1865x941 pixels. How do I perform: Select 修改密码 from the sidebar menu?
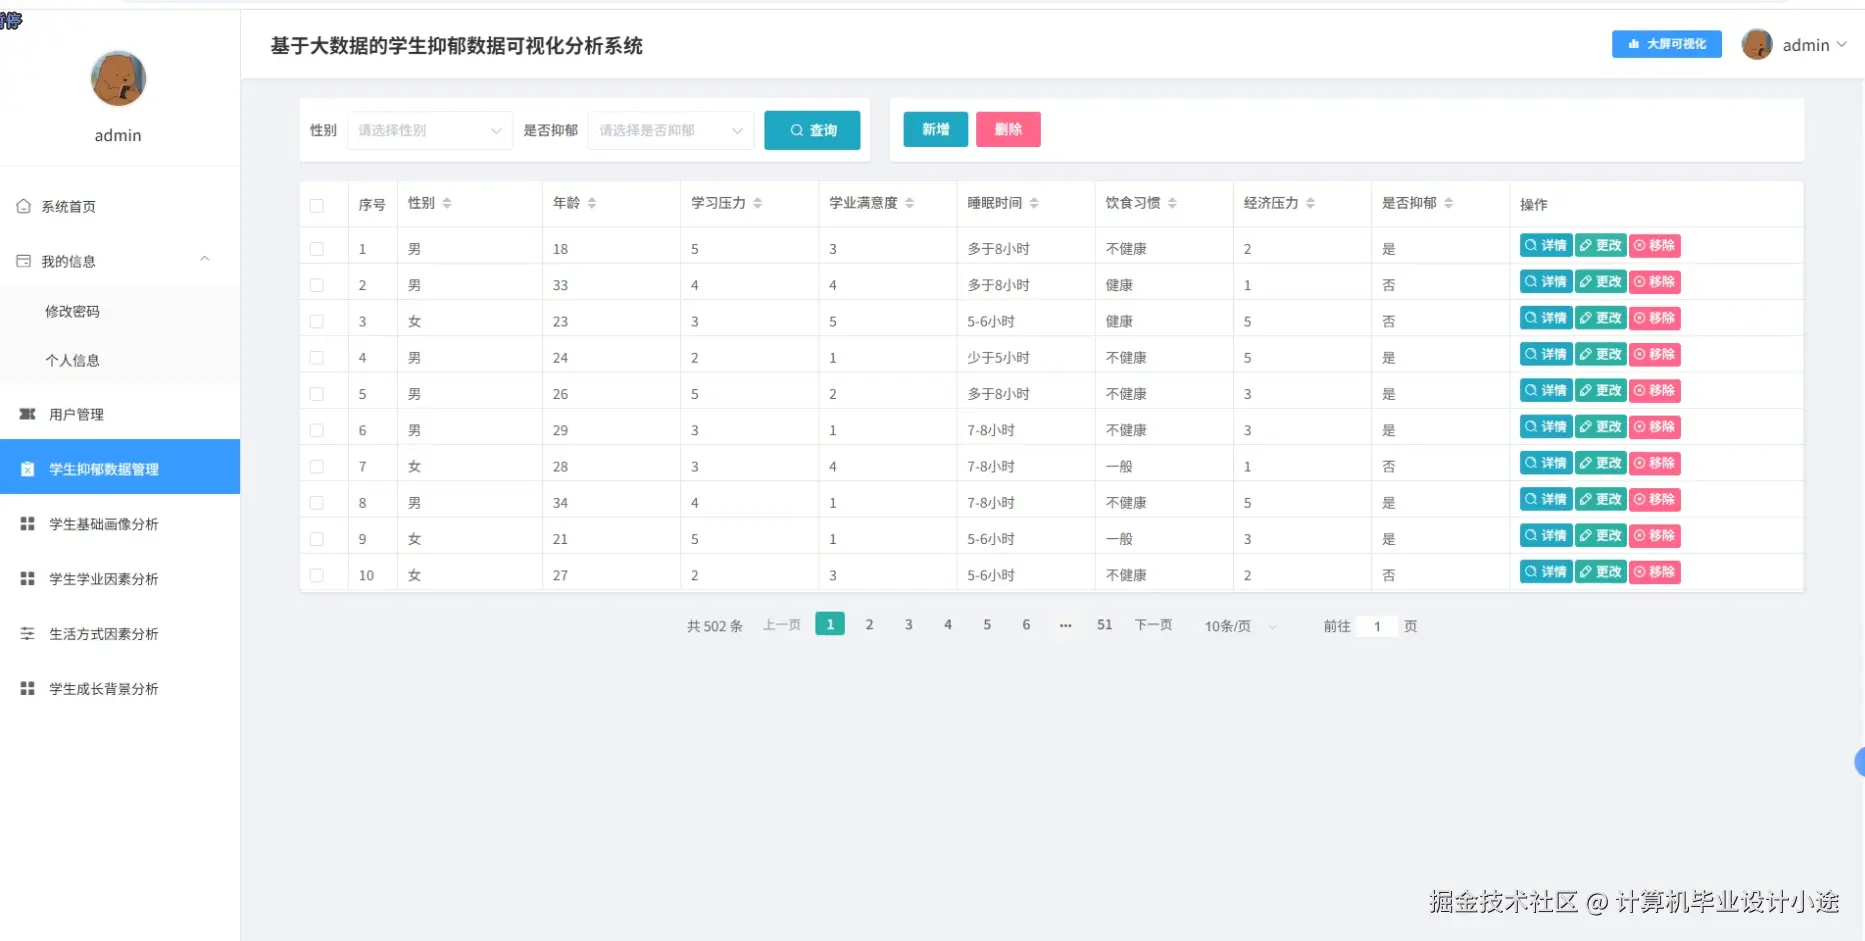pyautogui.click(x=71, y=311)
